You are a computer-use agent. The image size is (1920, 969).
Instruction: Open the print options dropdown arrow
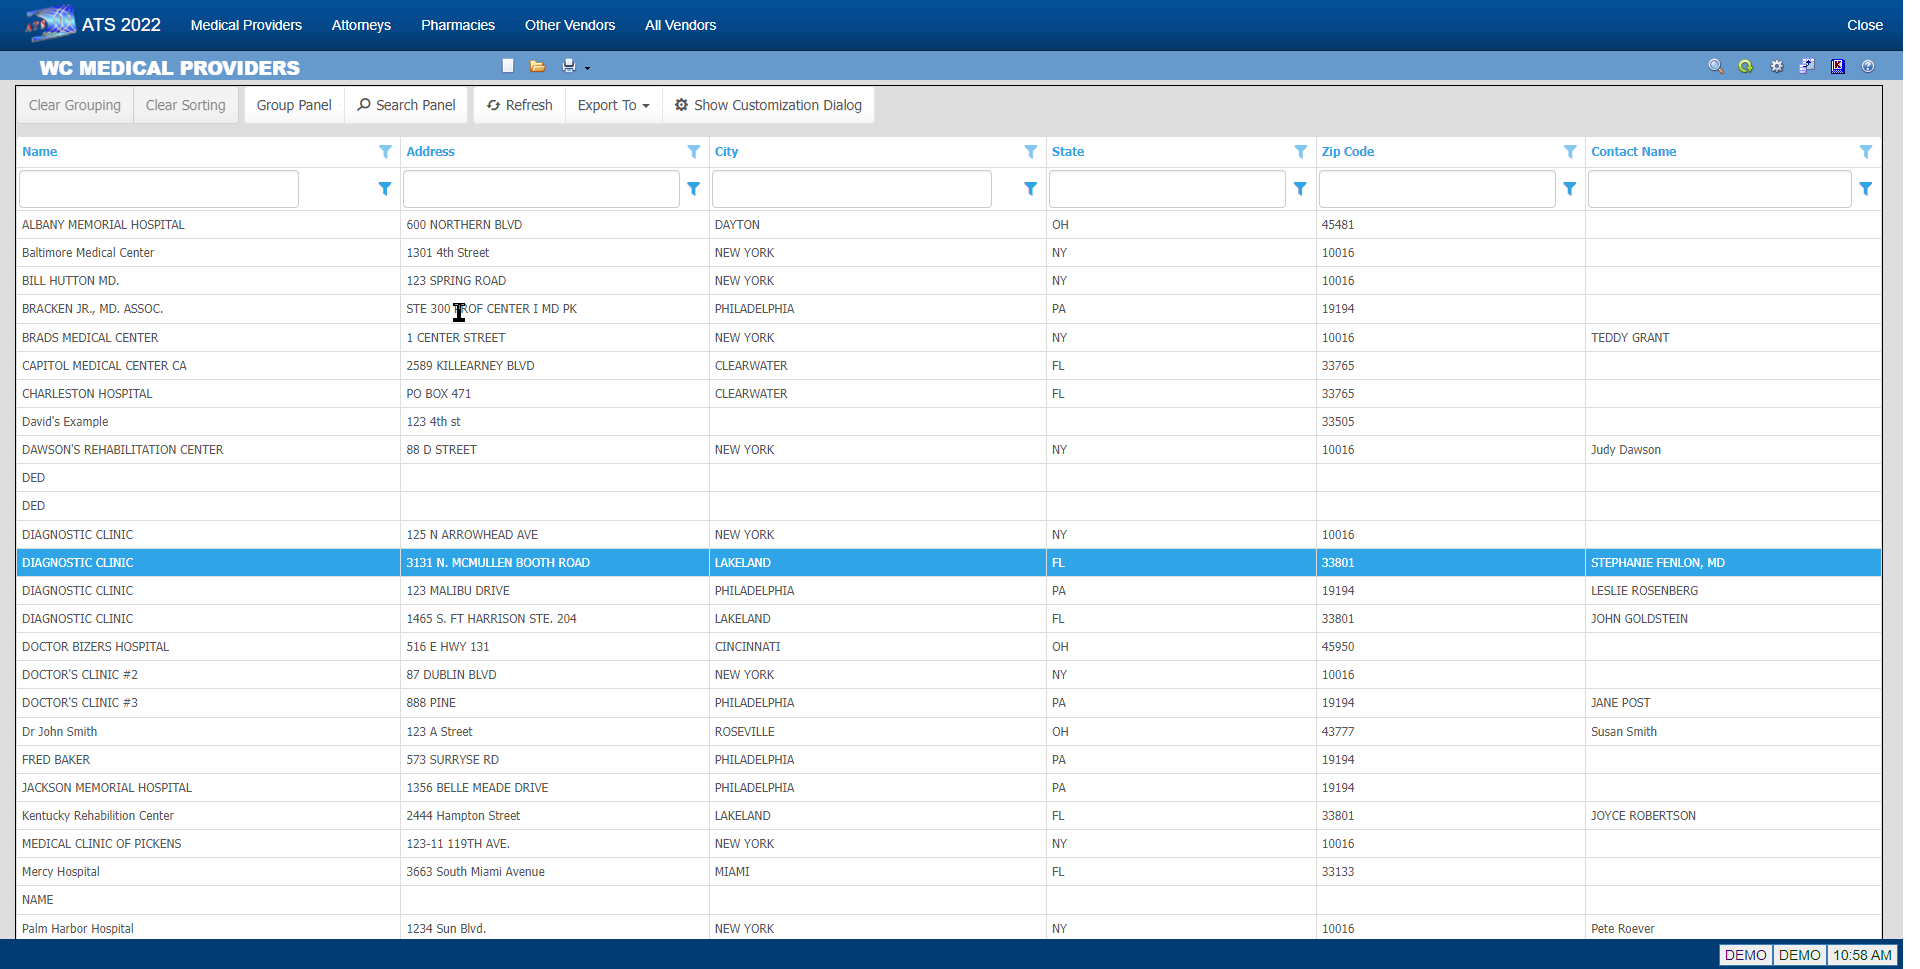click(x=588, y=68)
